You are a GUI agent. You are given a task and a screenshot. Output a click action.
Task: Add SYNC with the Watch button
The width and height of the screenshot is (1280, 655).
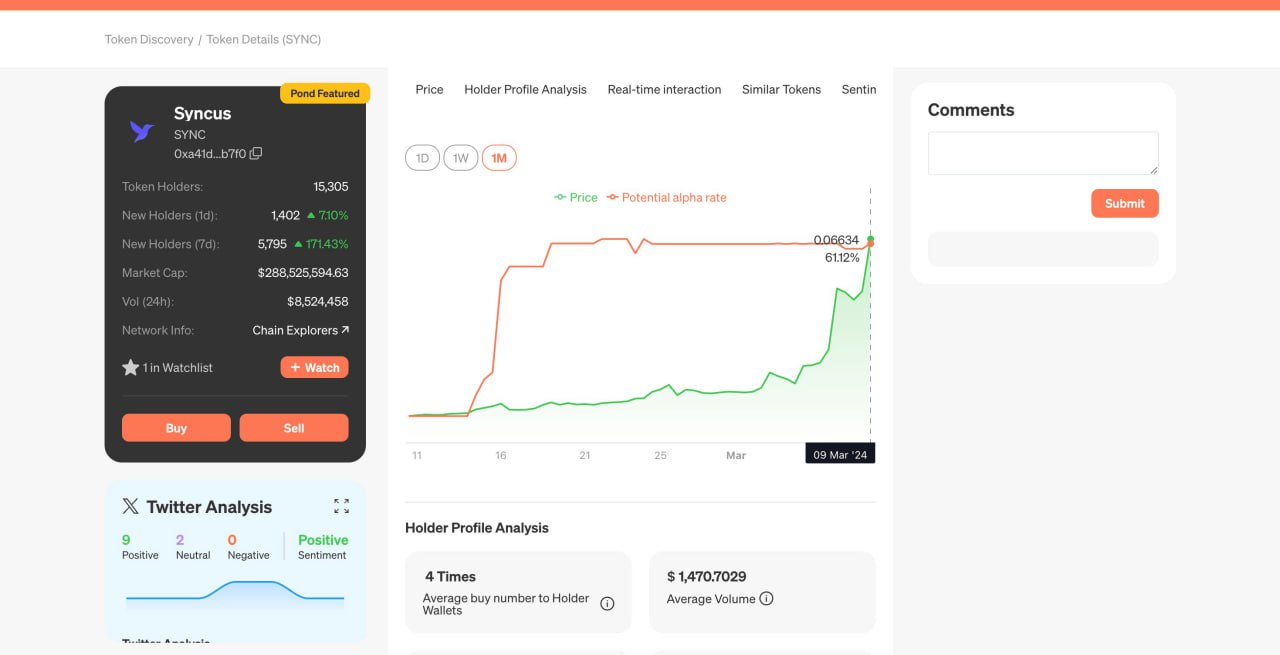coord(314,368)
